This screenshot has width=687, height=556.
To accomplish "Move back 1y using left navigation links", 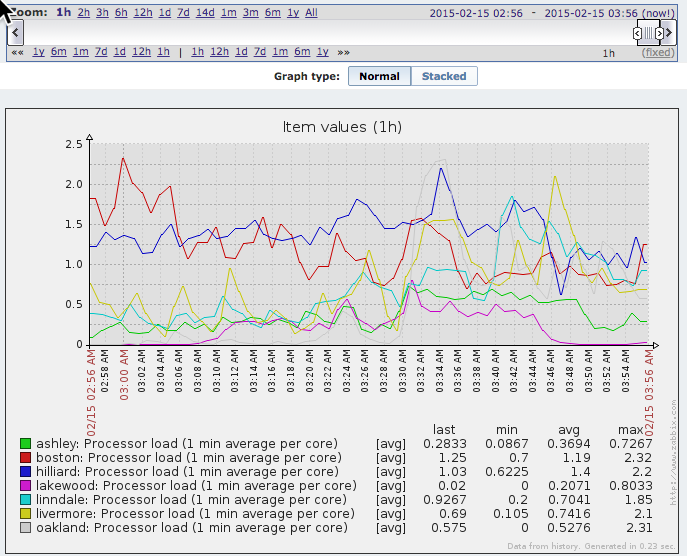I will (x=38, y=52).
